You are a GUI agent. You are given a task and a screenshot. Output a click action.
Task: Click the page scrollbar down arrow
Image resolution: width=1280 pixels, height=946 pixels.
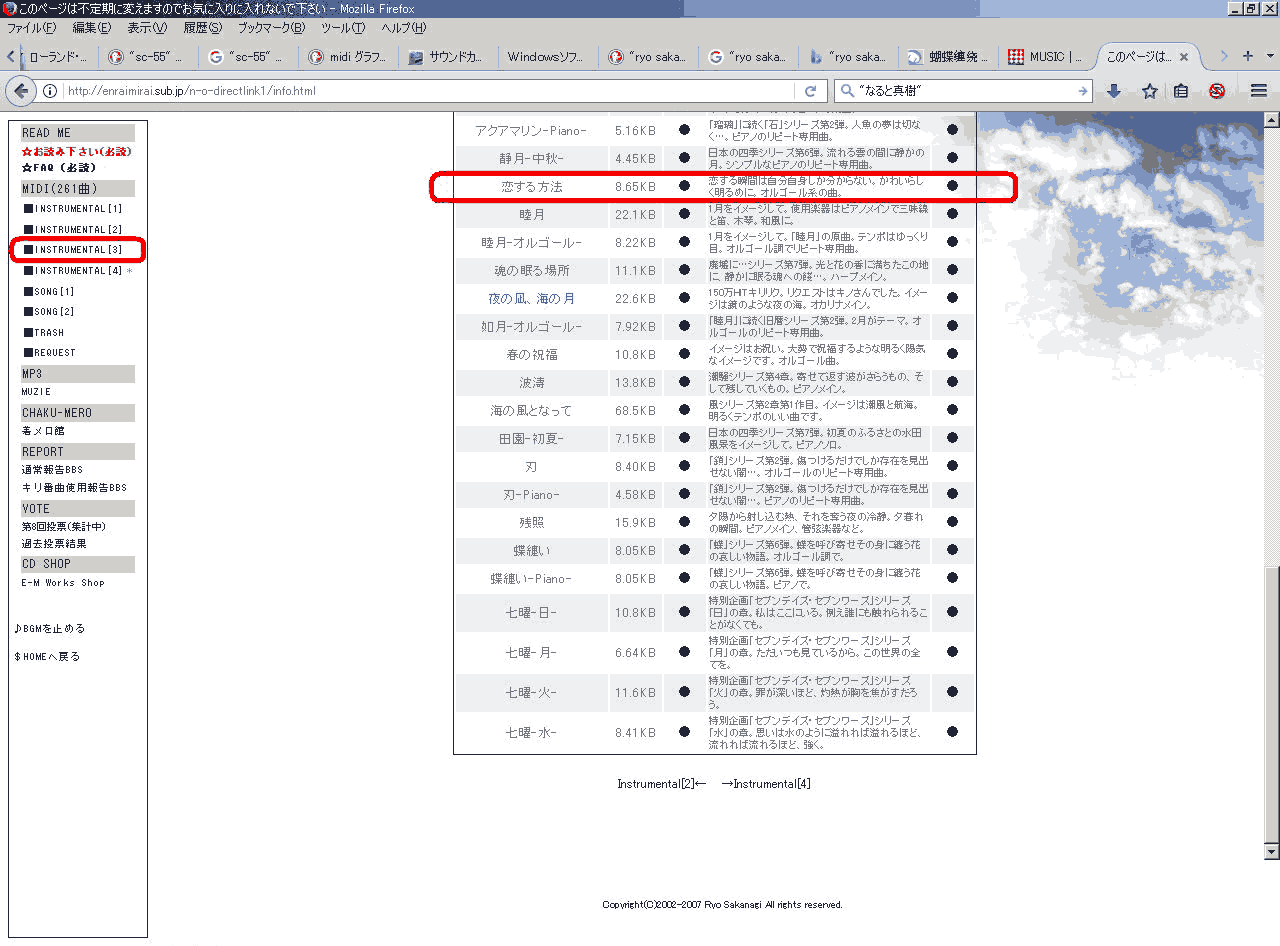(1272, 852)
